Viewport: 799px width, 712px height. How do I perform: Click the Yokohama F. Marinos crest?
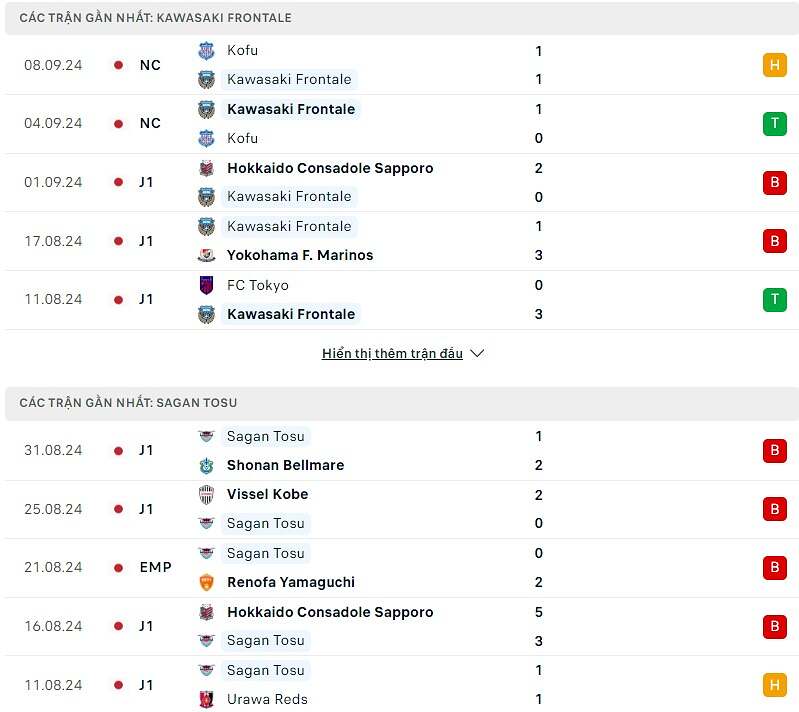coord(207,255)
